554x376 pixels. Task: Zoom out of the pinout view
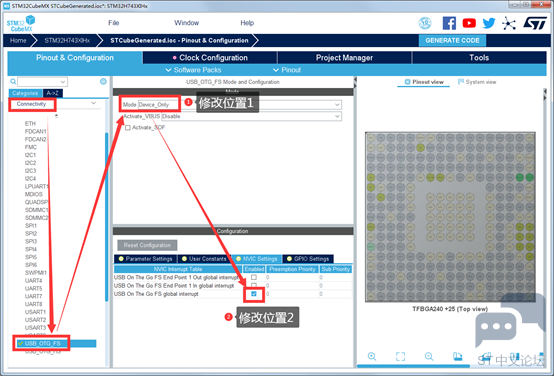coord(429,356)
